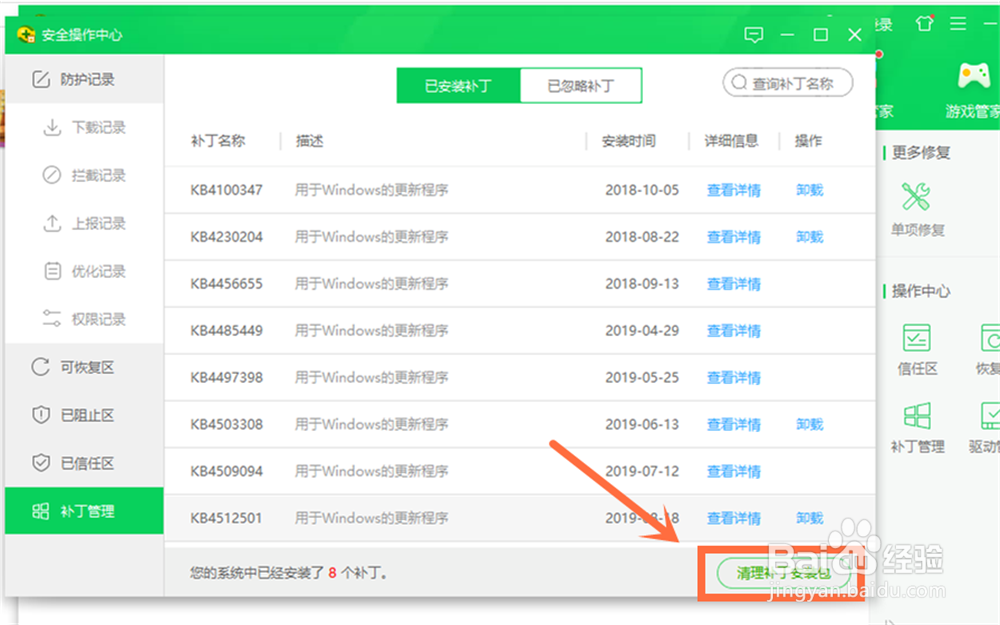The width and height of the screenshot is (1000, 625).
Task: Select the 已安装补丁 tab
Action: tap(458, 85)
